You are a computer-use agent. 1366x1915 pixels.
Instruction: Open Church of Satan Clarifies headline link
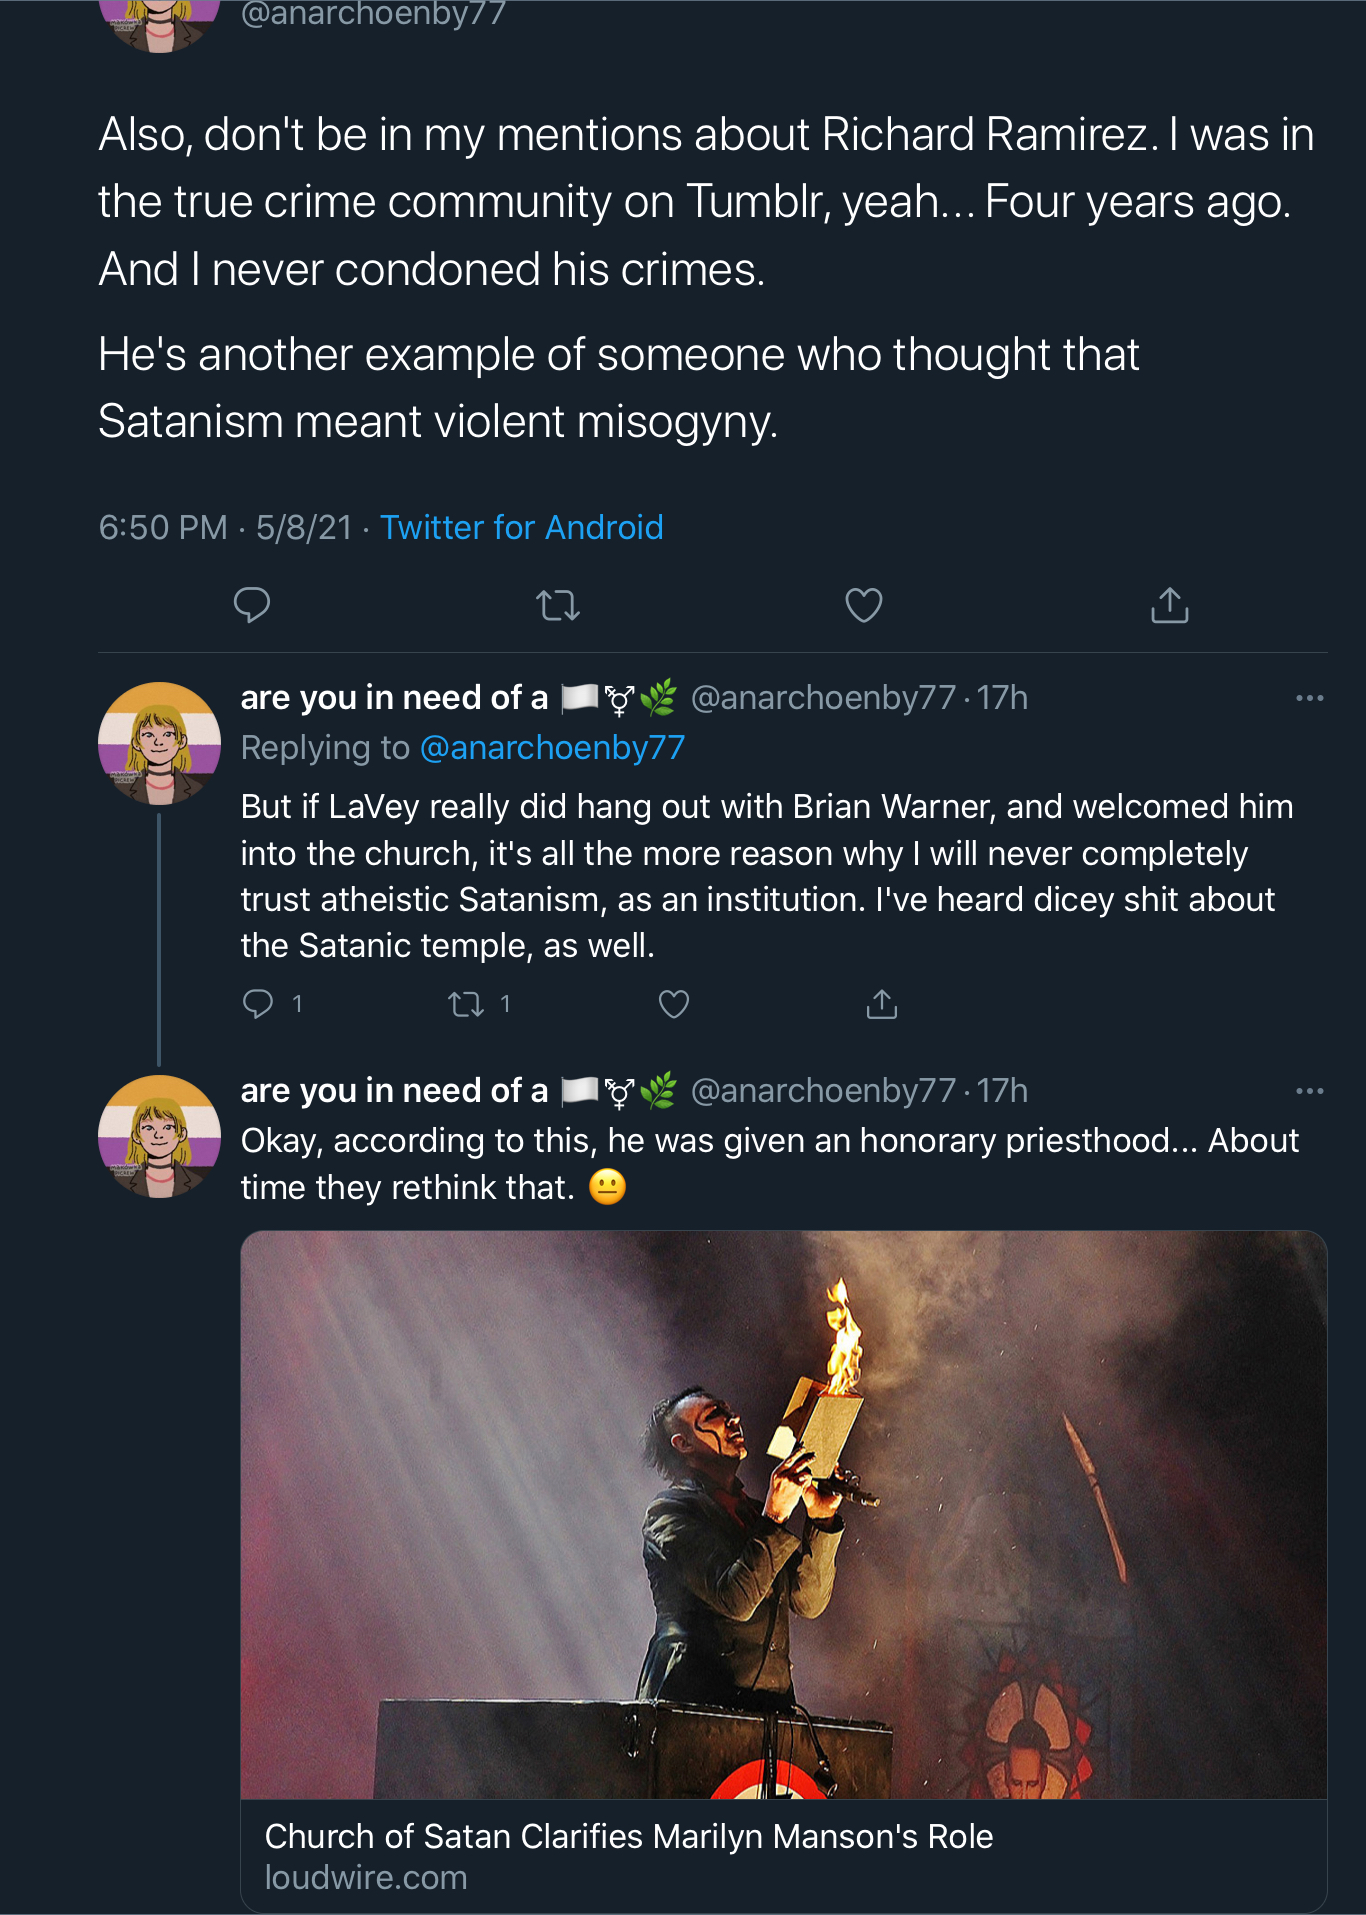(x=629, y=1836)
